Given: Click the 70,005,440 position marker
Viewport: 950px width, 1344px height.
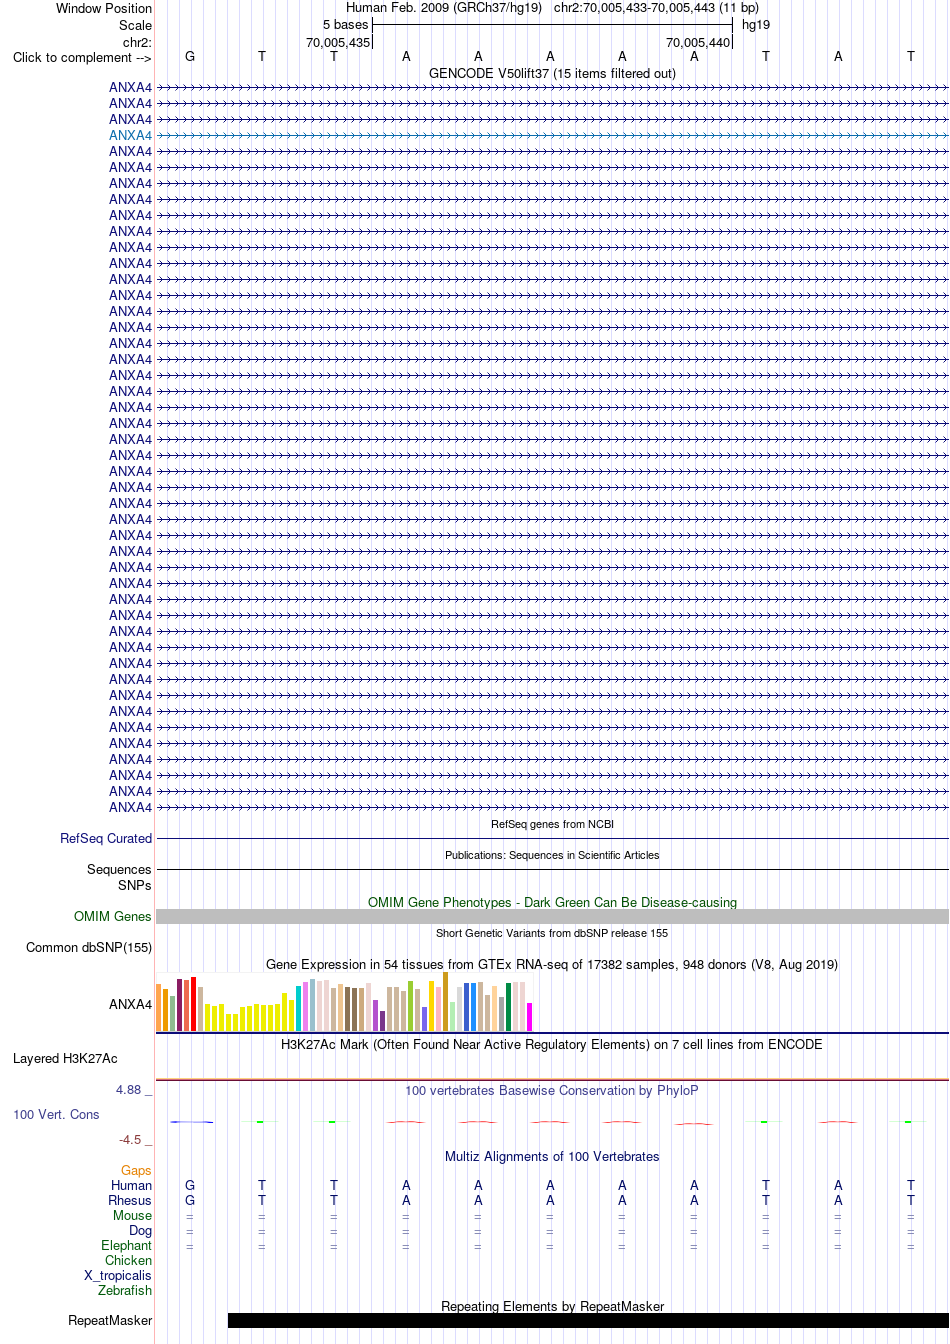Looking at the screenshot, I should click(698, 42).
